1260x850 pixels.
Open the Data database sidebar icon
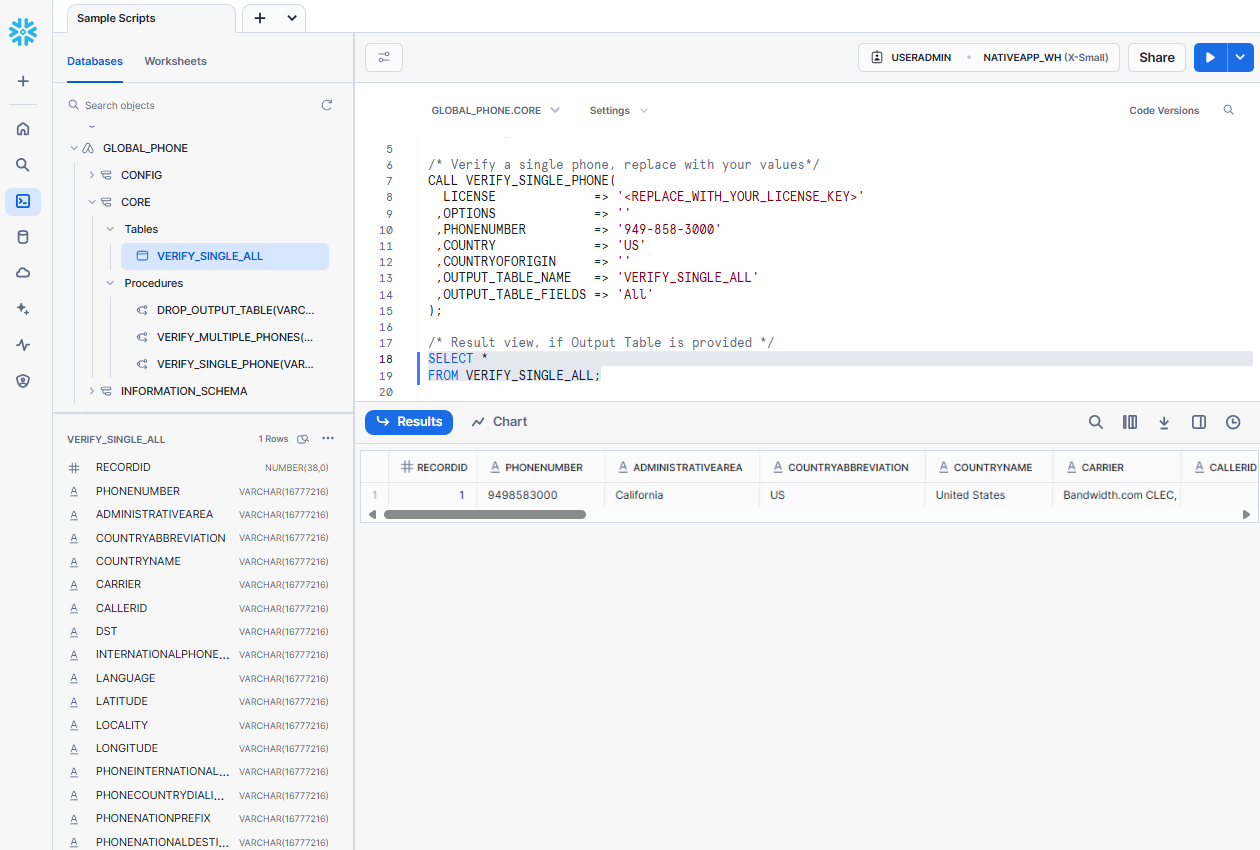(23, 237)
